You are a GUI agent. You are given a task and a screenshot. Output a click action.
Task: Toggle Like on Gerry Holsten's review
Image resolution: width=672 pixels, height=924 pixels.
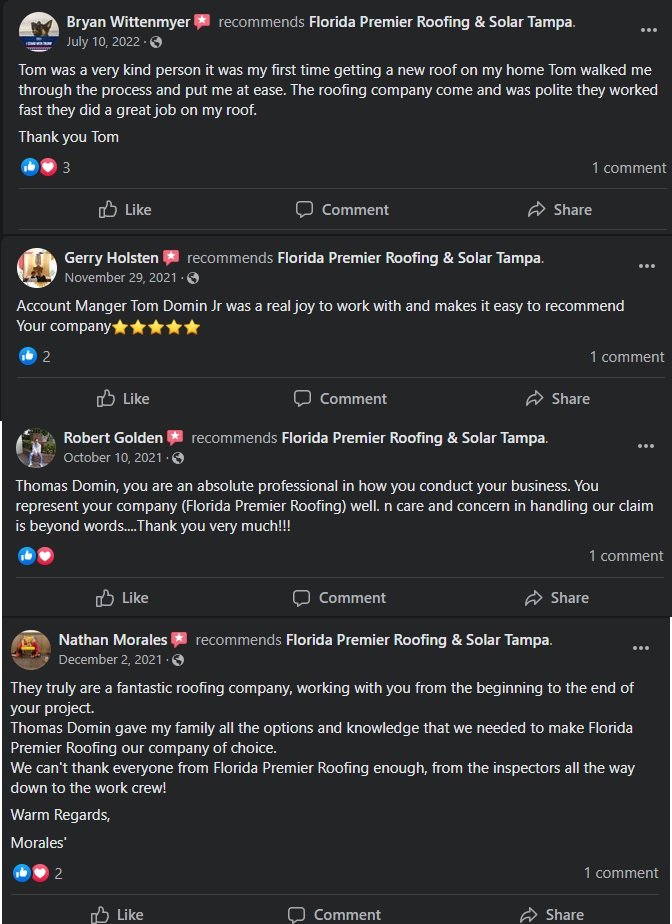123,399
